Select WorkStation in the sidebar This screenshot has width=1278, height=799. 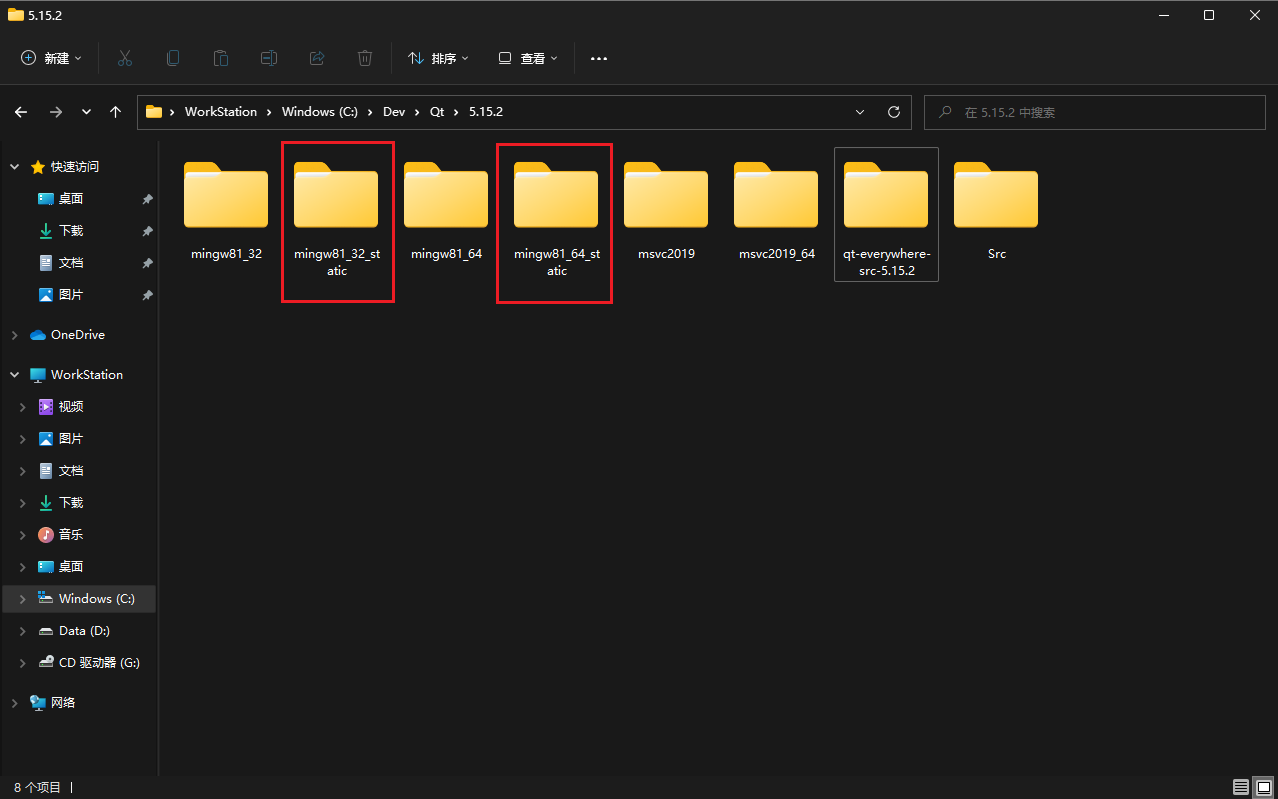[x=87, y=374]
